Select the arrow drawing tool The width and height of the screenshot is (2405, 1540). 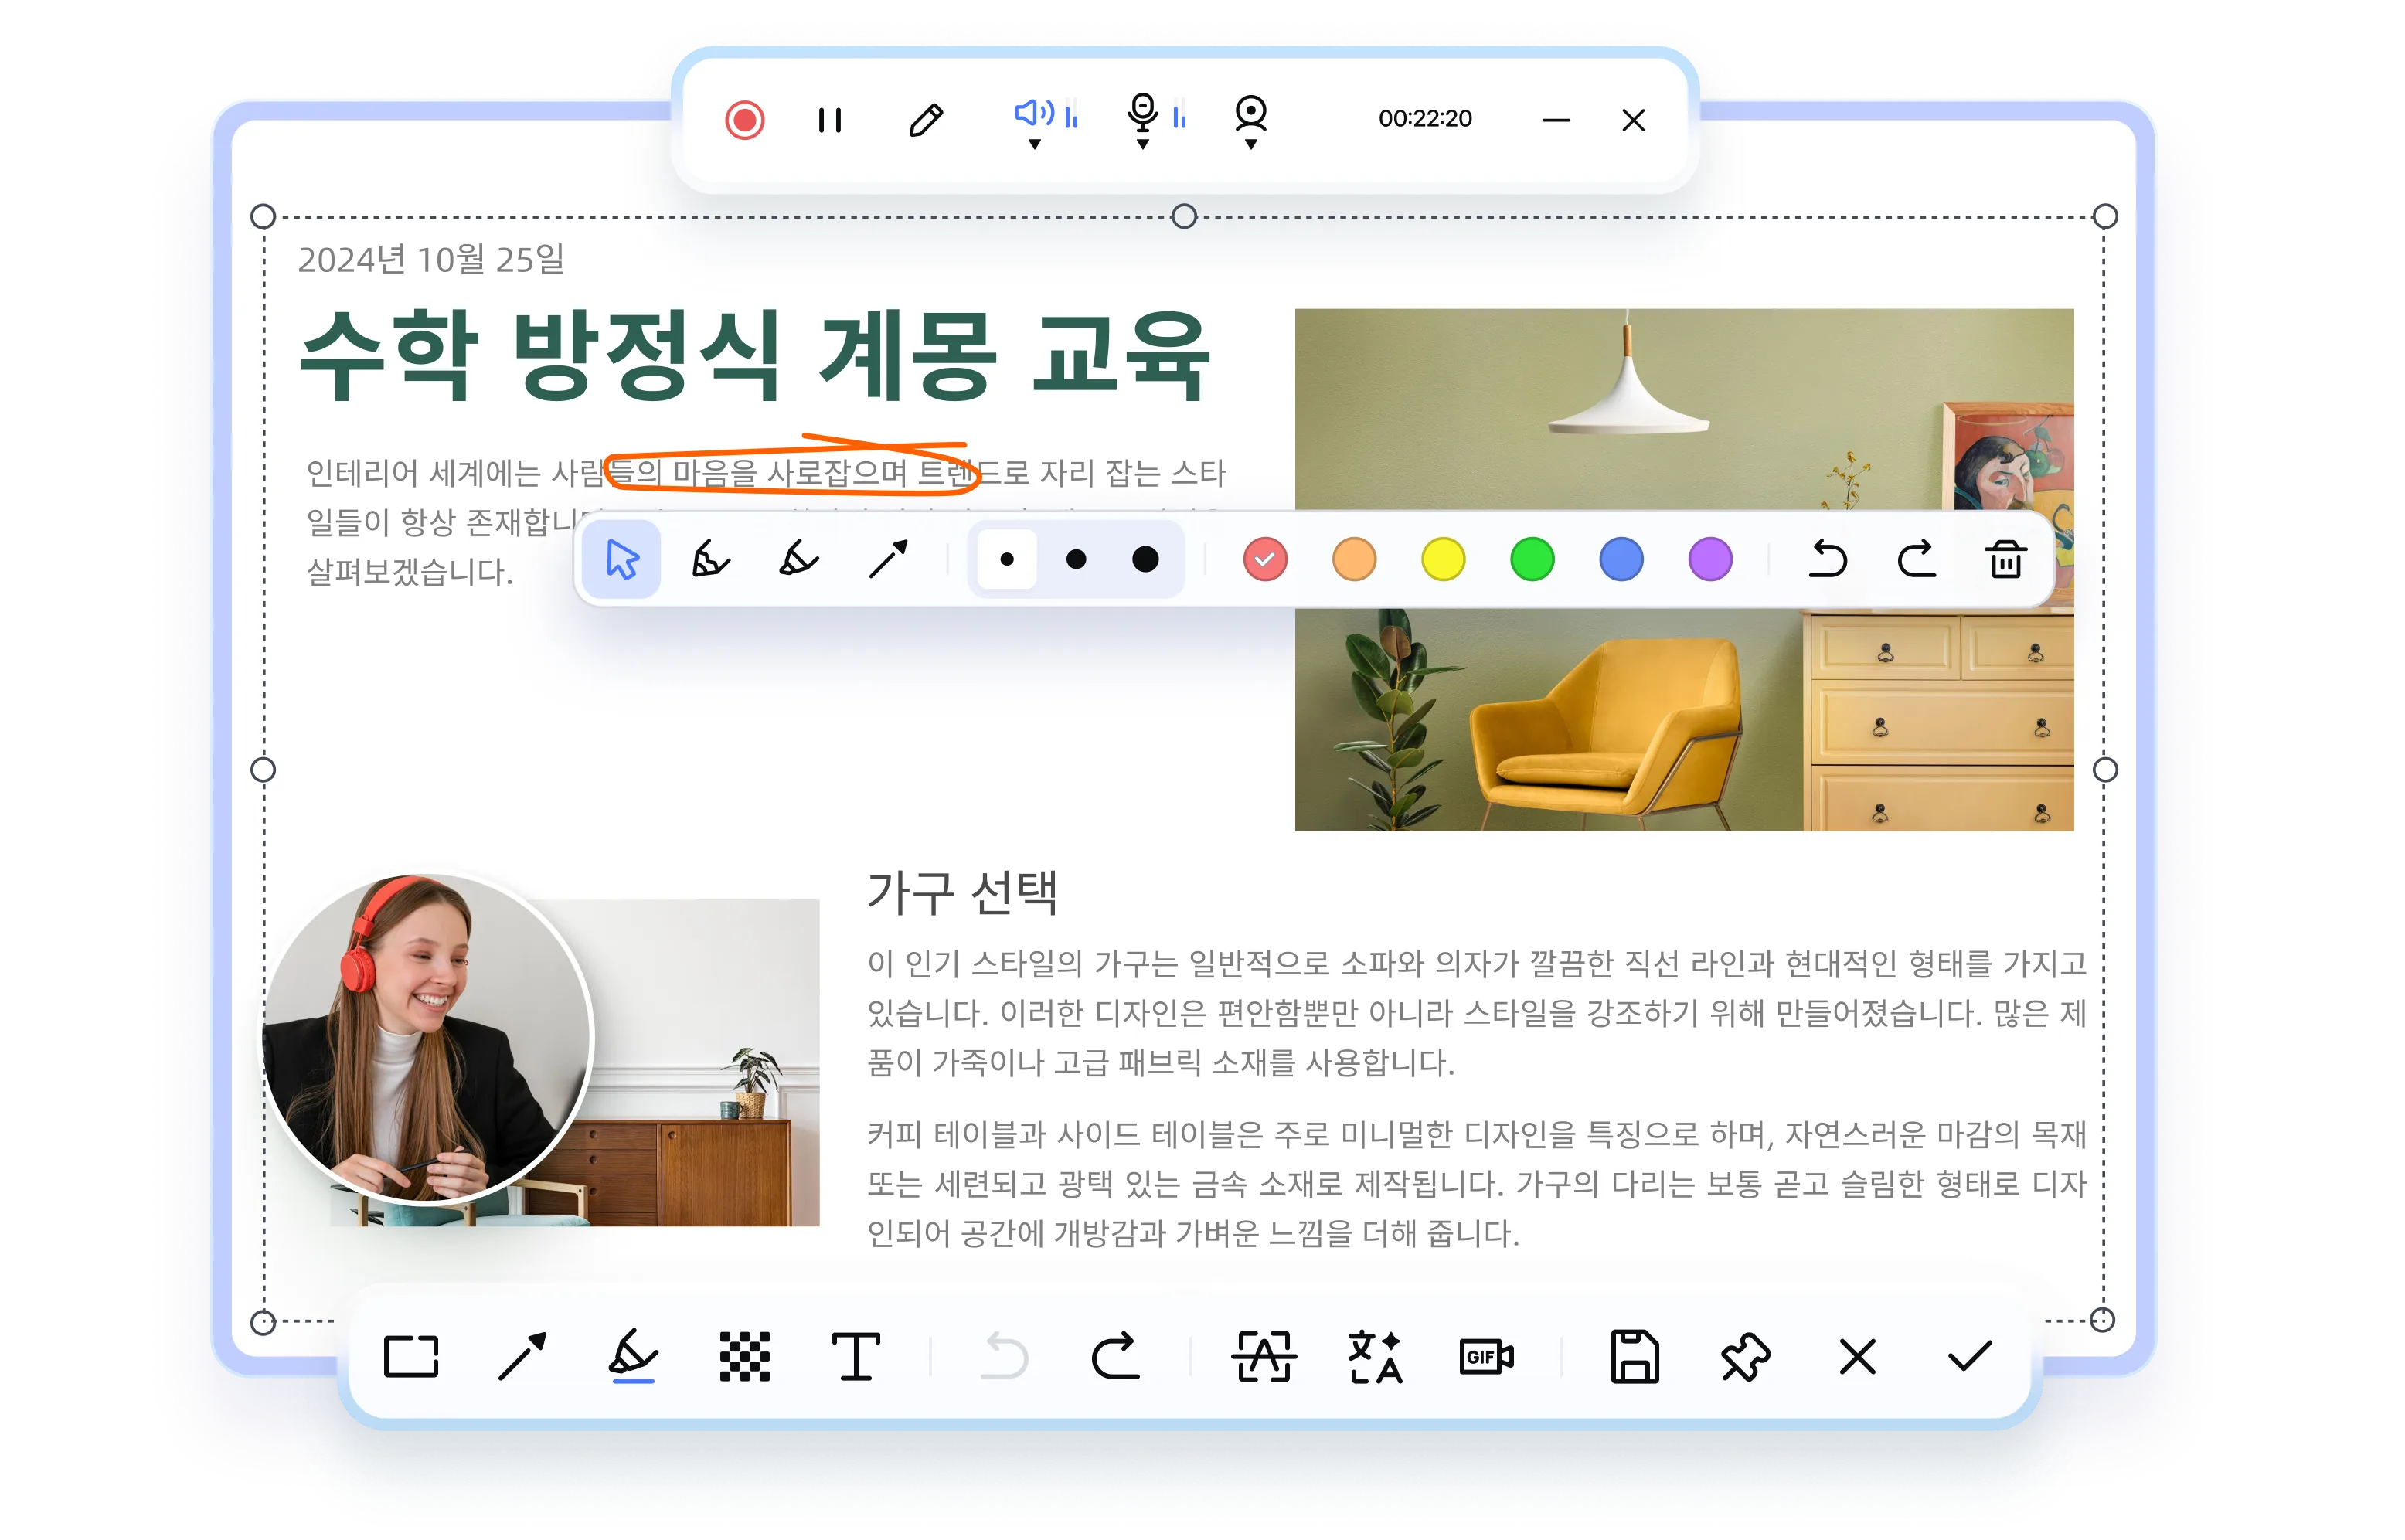click(888, 558)
